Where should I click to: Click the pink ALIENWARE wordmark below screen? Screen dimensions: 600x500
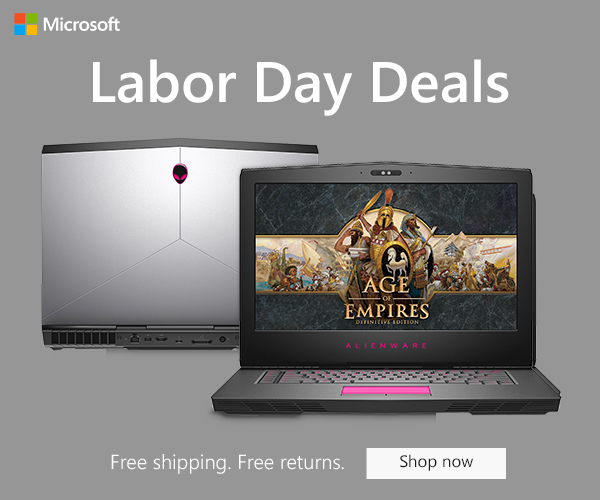[386, 346]
